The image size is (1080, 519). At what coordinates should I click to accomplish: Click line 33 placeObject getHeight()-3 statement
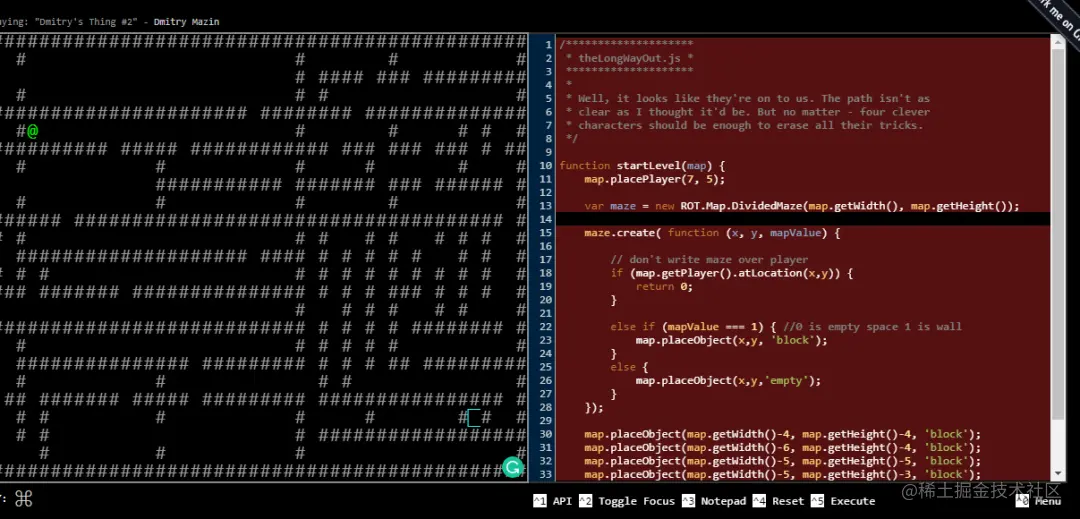click(x=782, y=474)
